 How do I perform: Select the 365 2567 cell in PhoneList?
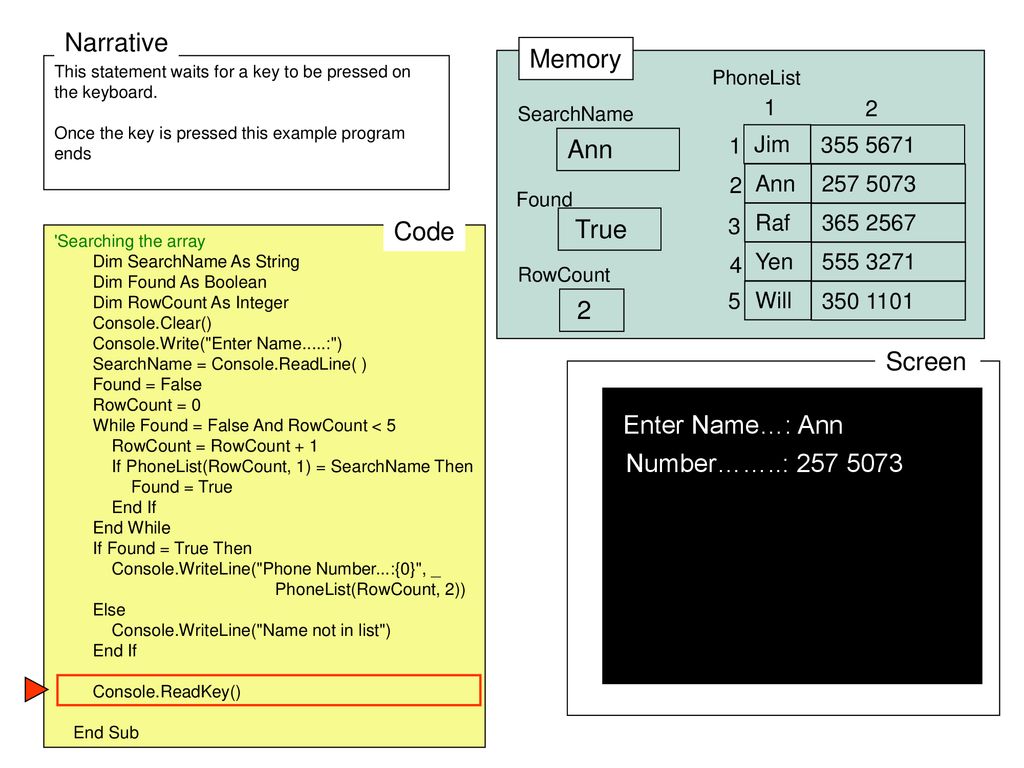(888, 223)
